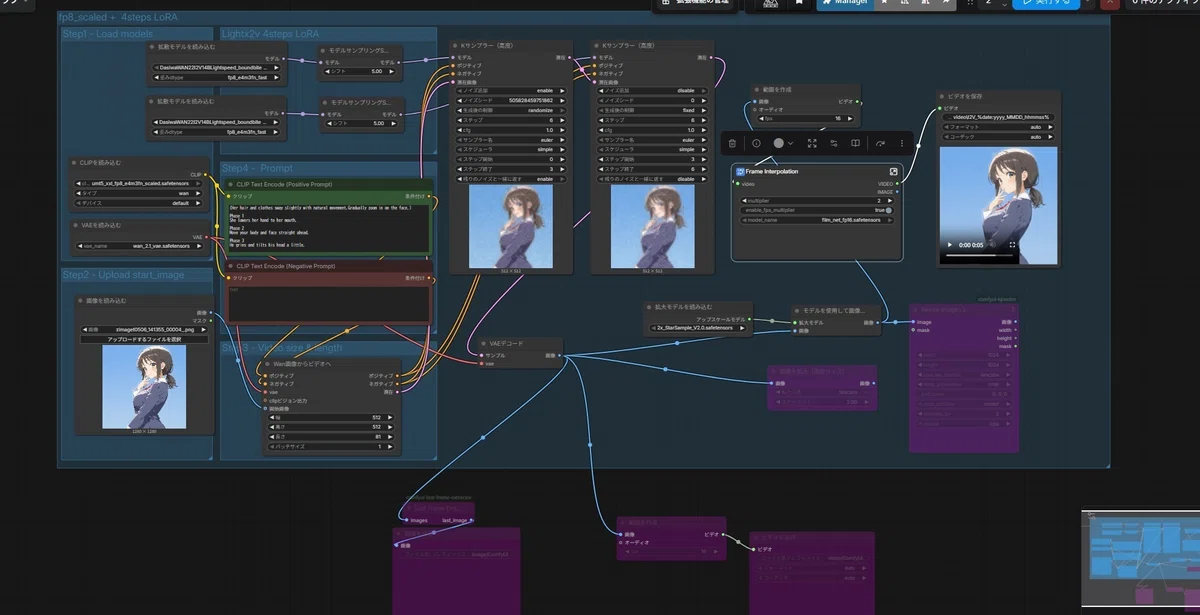Image resolution: width=1200 pixels, height=615 pixels.
Task: Play the saved video preview
Action: click(951, 245)
